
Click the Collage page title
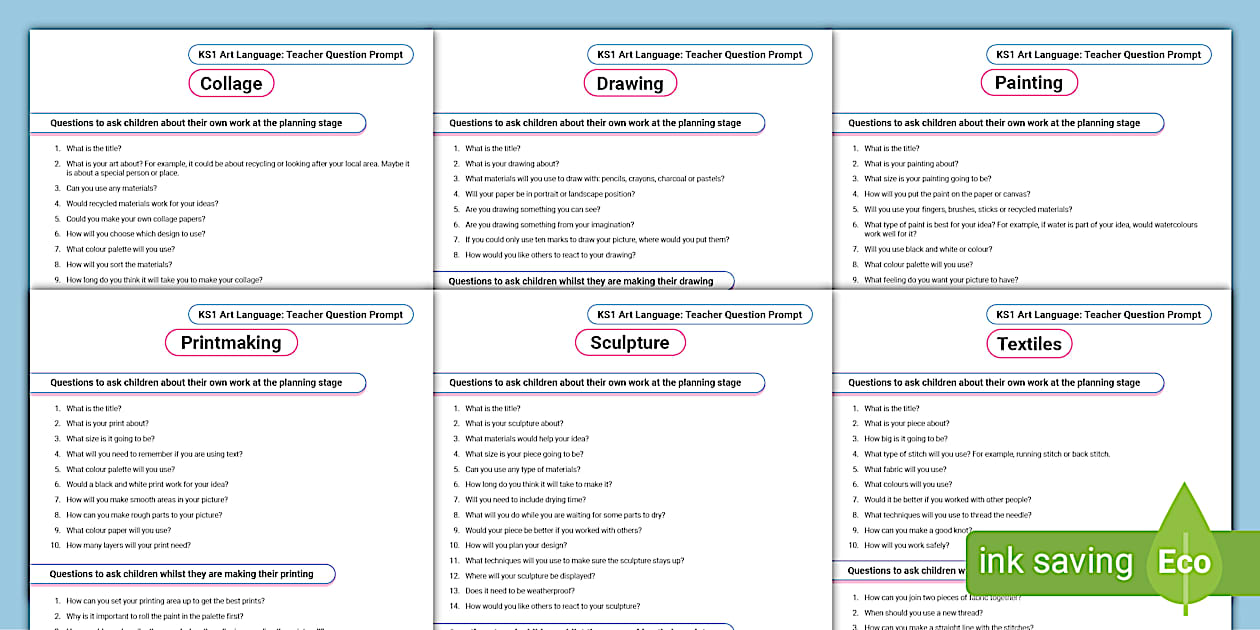click(x=231, y=83)
